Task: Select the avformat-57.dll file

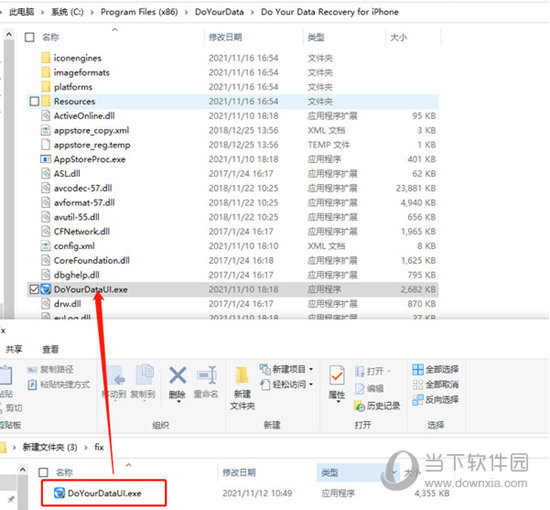Action: coord(233,202)
